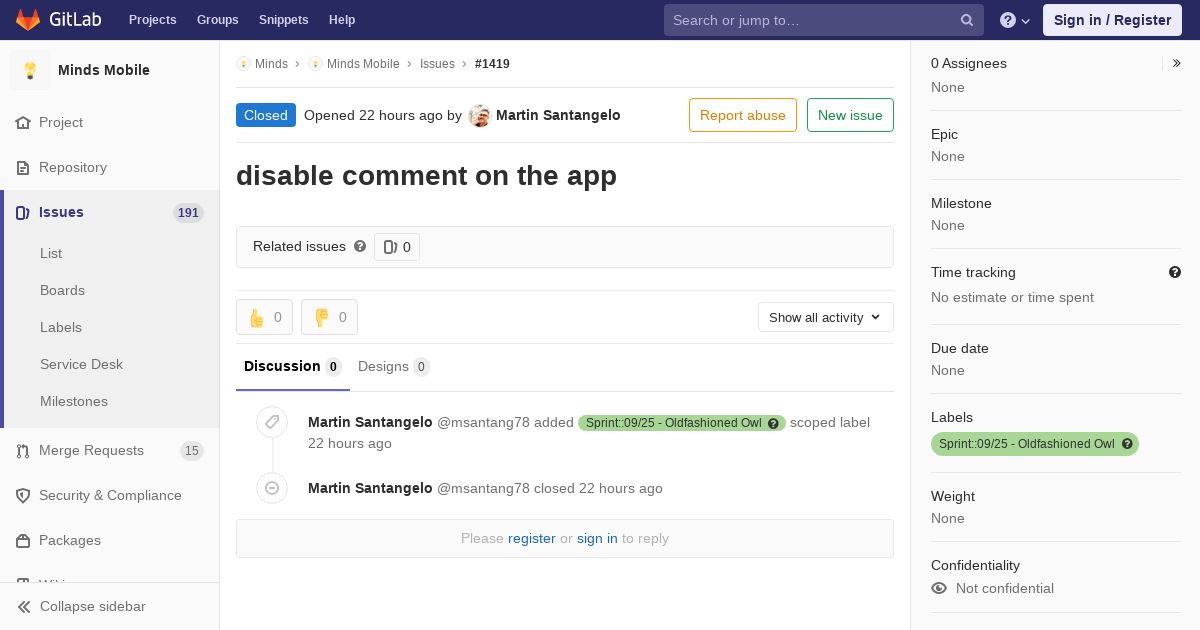
Task: Toggle thumbs down reaction
Action: [x=329, y=317]
